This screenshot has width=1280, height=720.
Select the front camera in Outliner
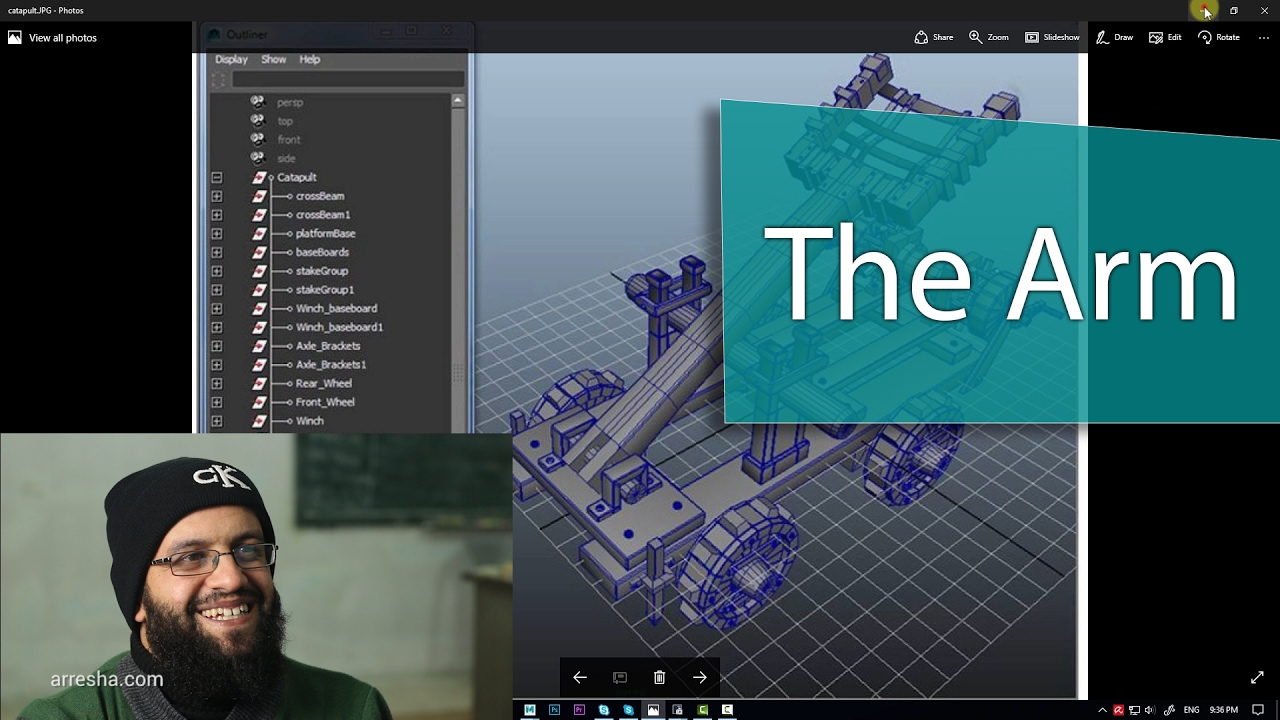point(289,140)
